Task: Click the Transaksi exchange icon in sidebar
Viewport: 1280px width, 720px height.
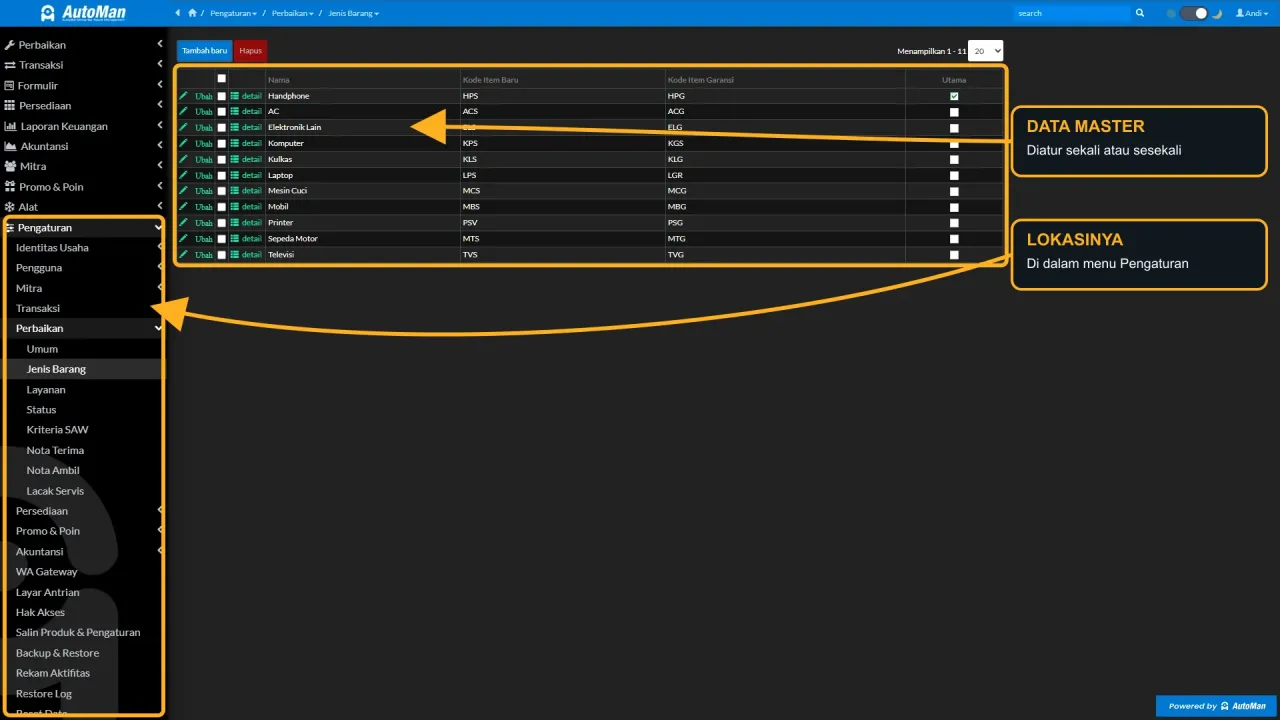Action: click(x=10, y=65)
